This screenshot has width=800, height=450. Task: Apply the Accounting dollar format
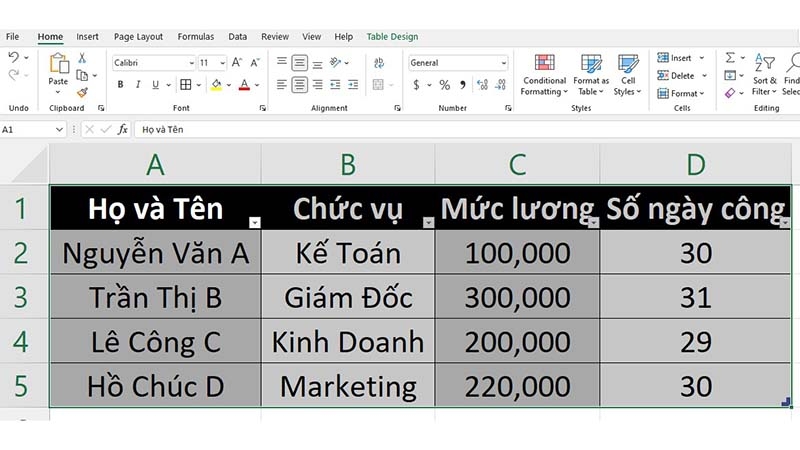point(416,85)
